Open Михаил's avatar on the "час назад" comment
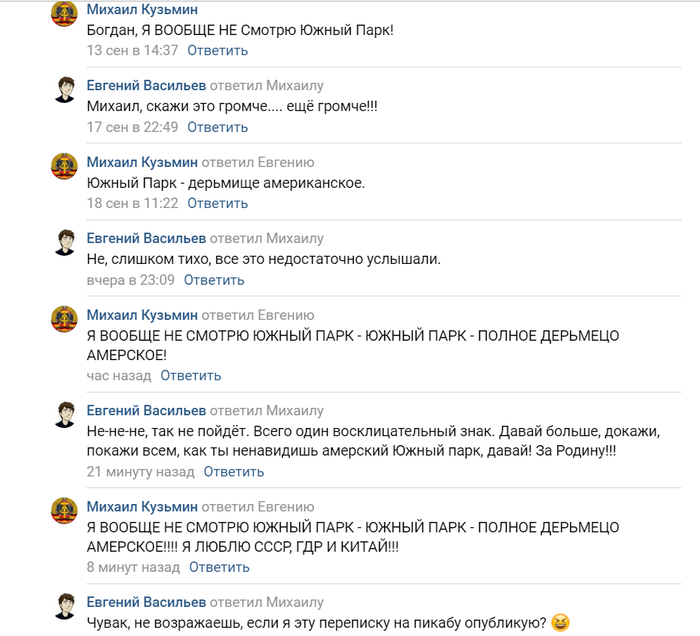This screenshot has width=700, height=636. click(x=65, y=319)
